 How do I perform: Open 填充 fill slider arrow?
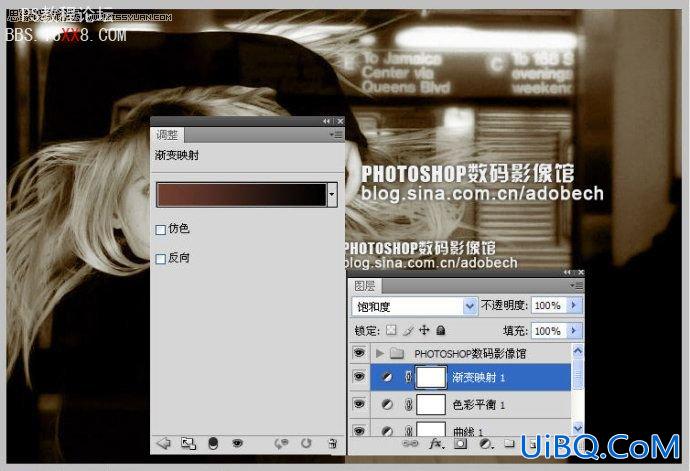pyautogui.click(x=574, y=331)
